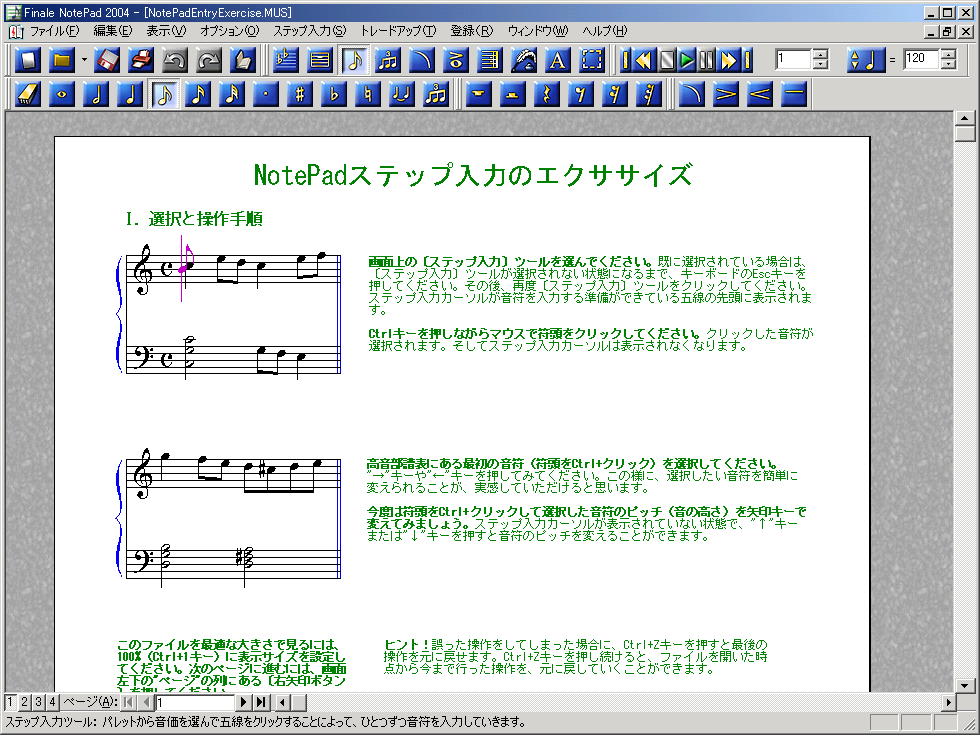Switch to page 3 button
The width and height of the screenshot is (980, 735).
pos(38,702)
